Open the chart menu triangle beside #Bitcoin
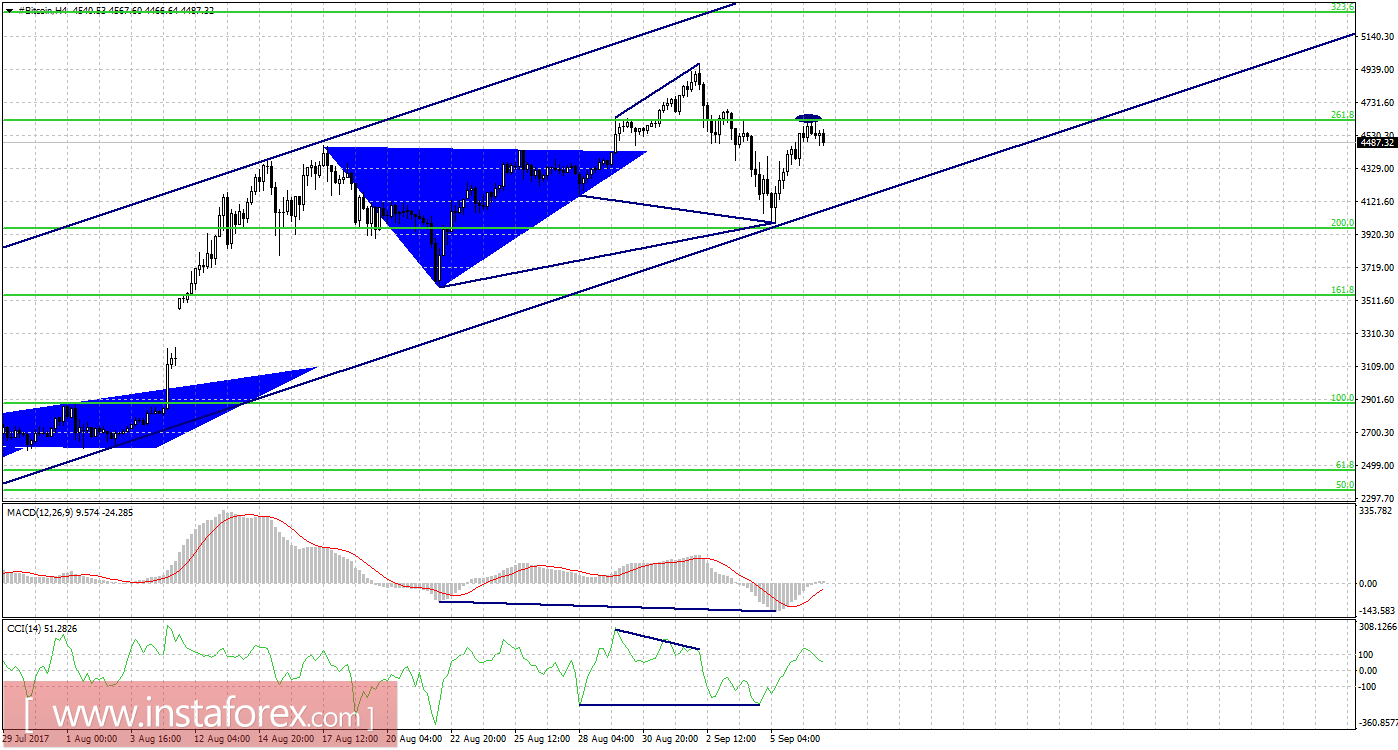Image resolution: width=1398 pixels, height=750 pixels. [8, 10]
